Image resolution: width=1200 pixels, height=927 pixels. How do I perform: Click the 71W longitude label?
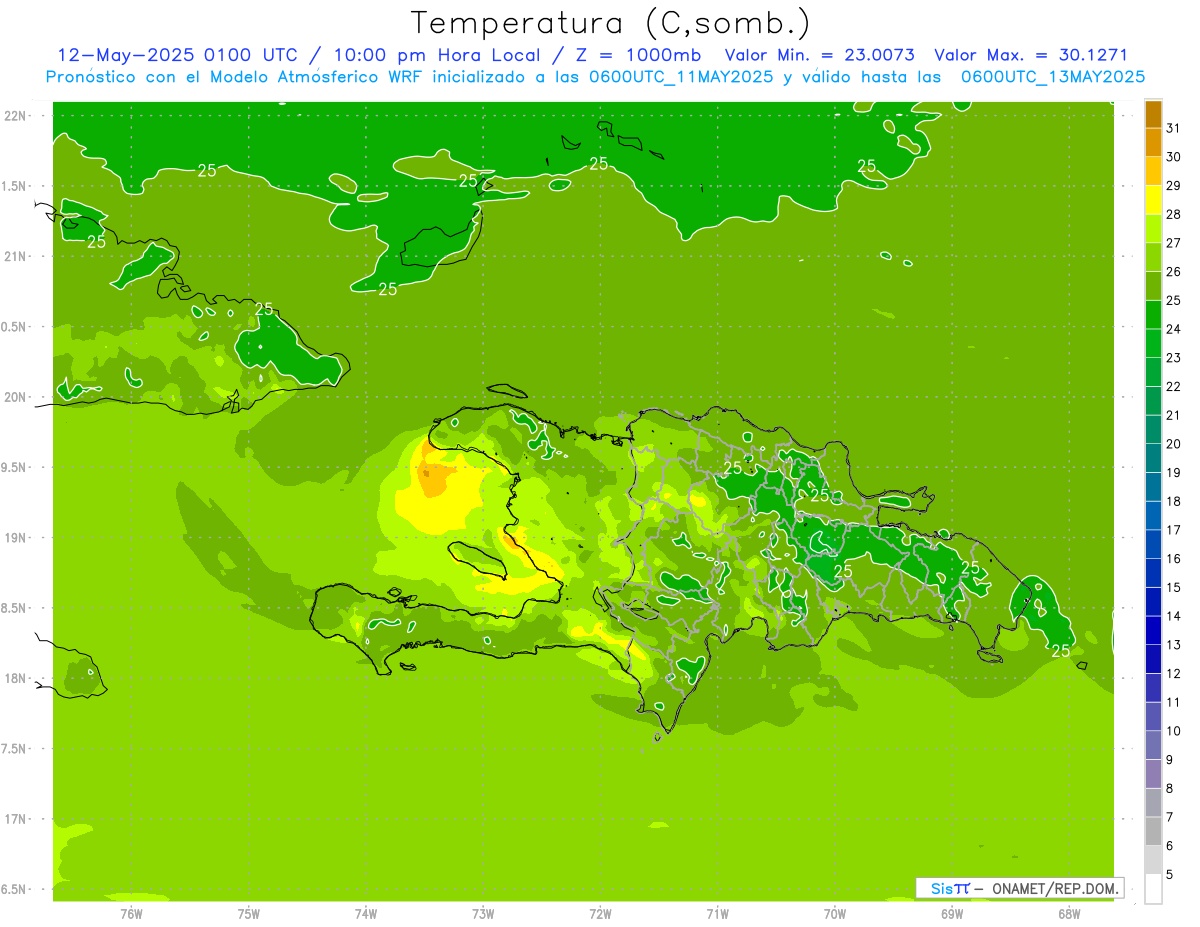click(717, 914)
